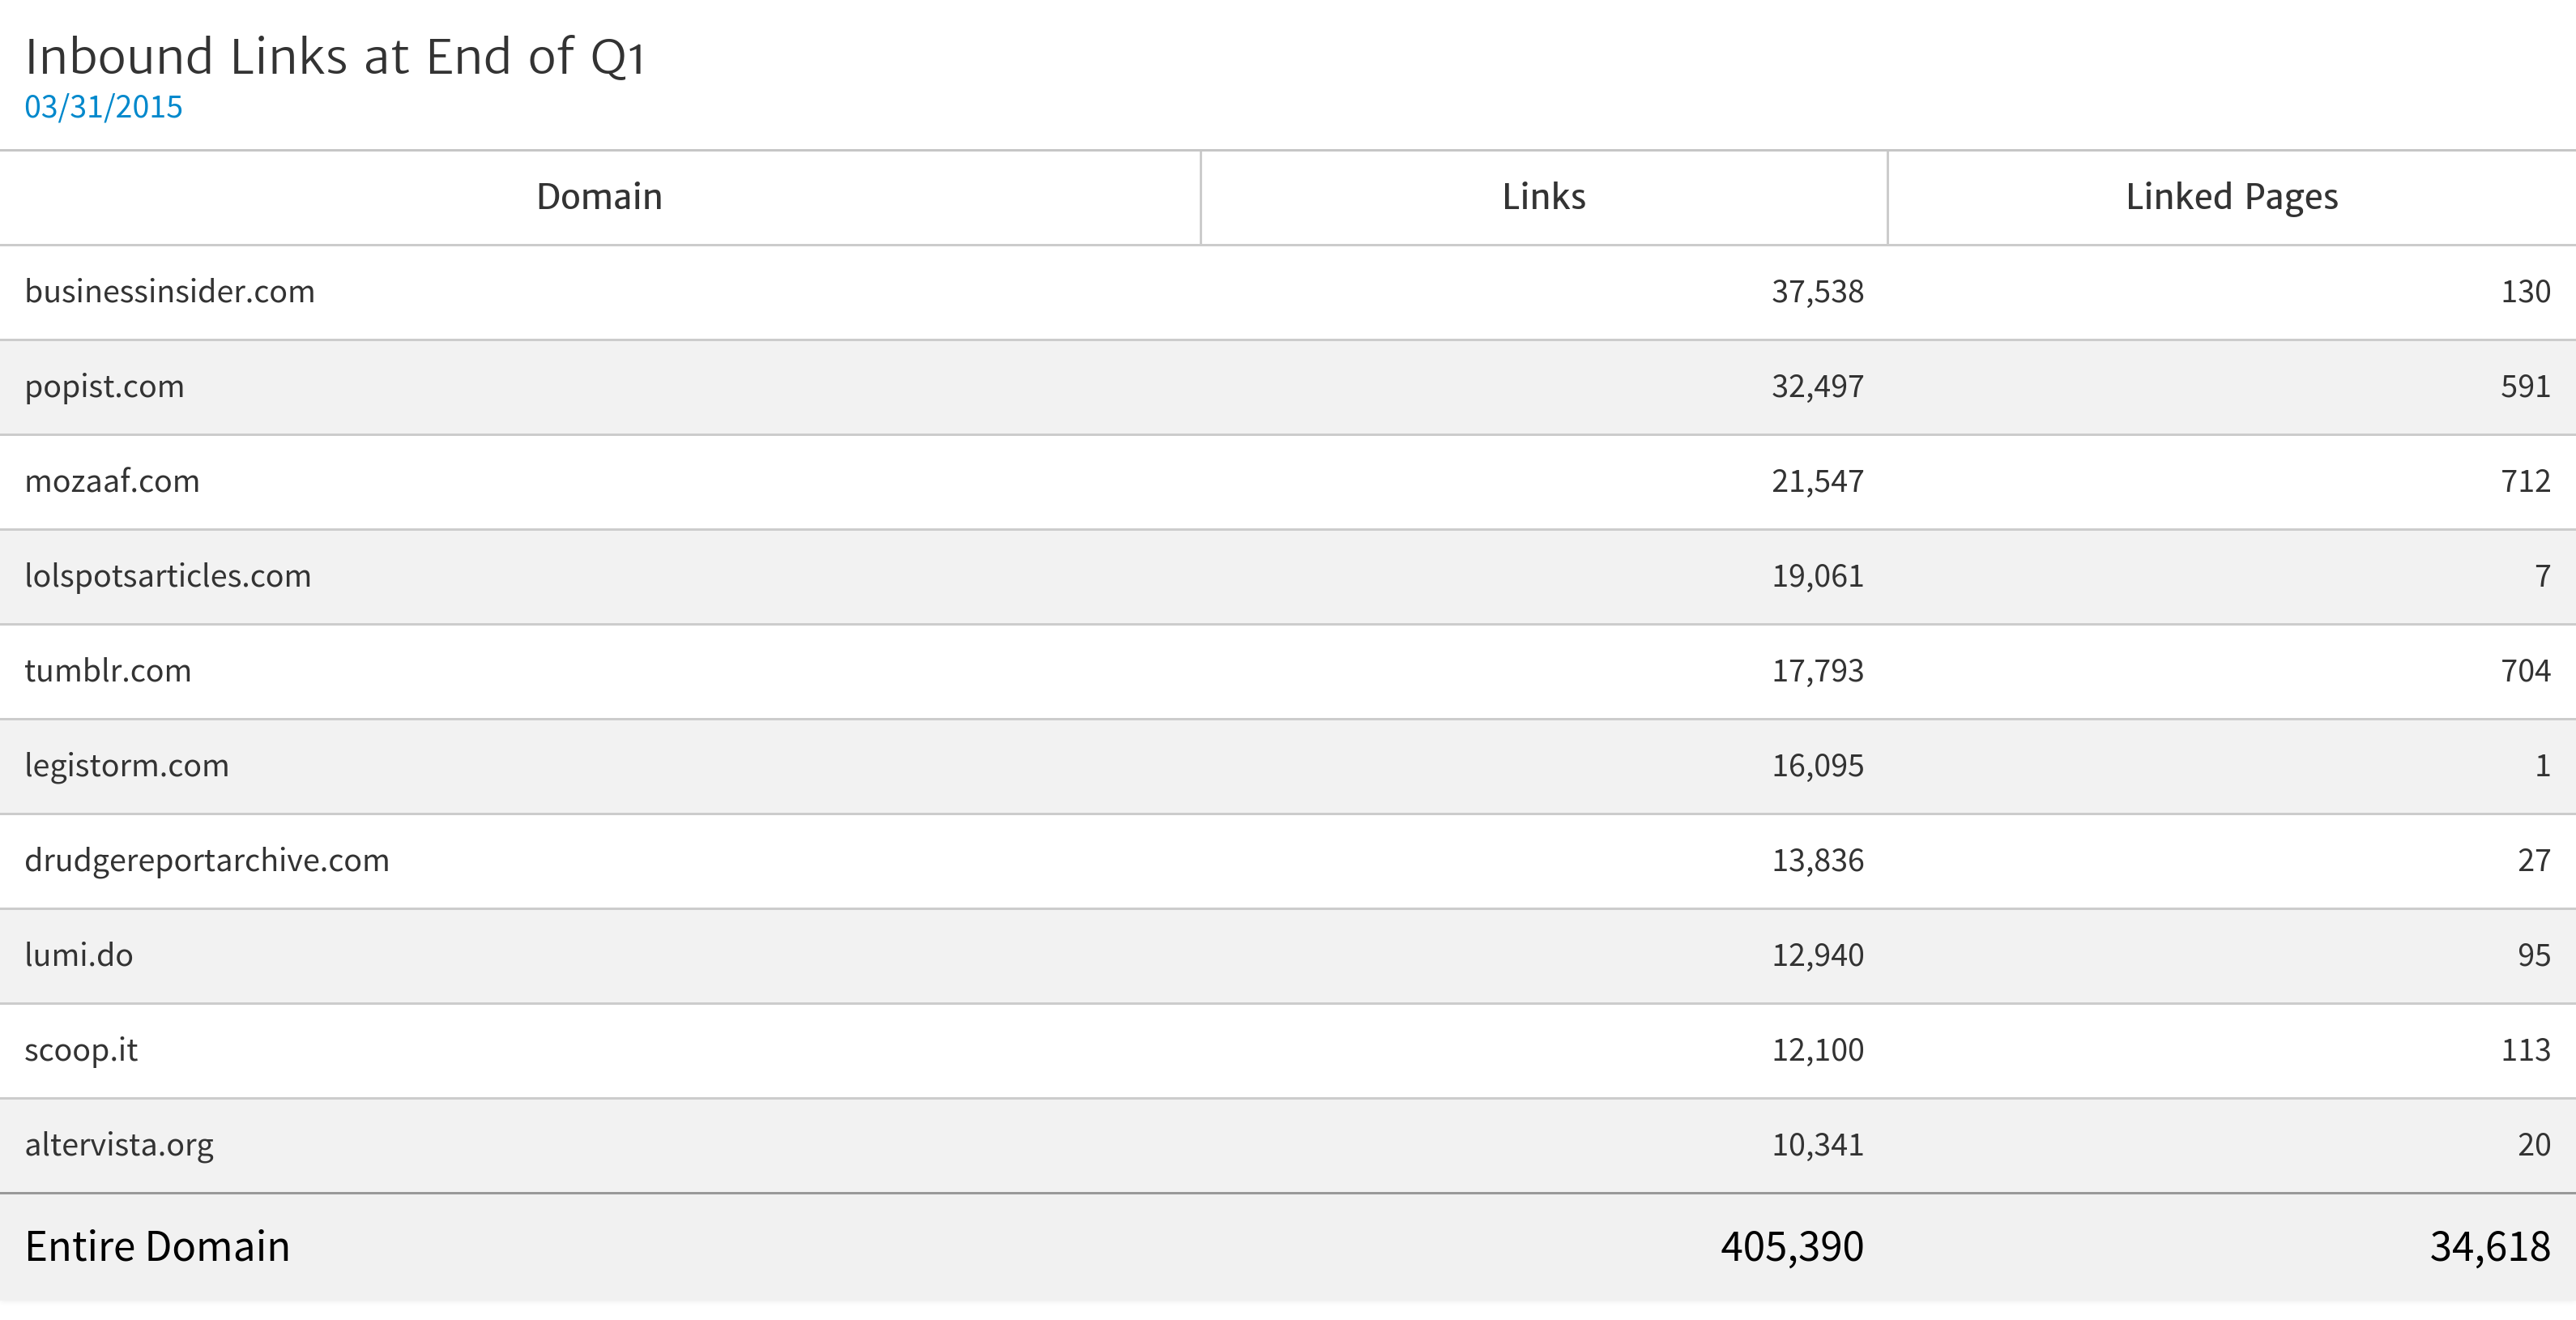Click the 405,390 total links value
Image resolution: width=2576 pixels, height=1320 pixels.
click(1791, 1246)
